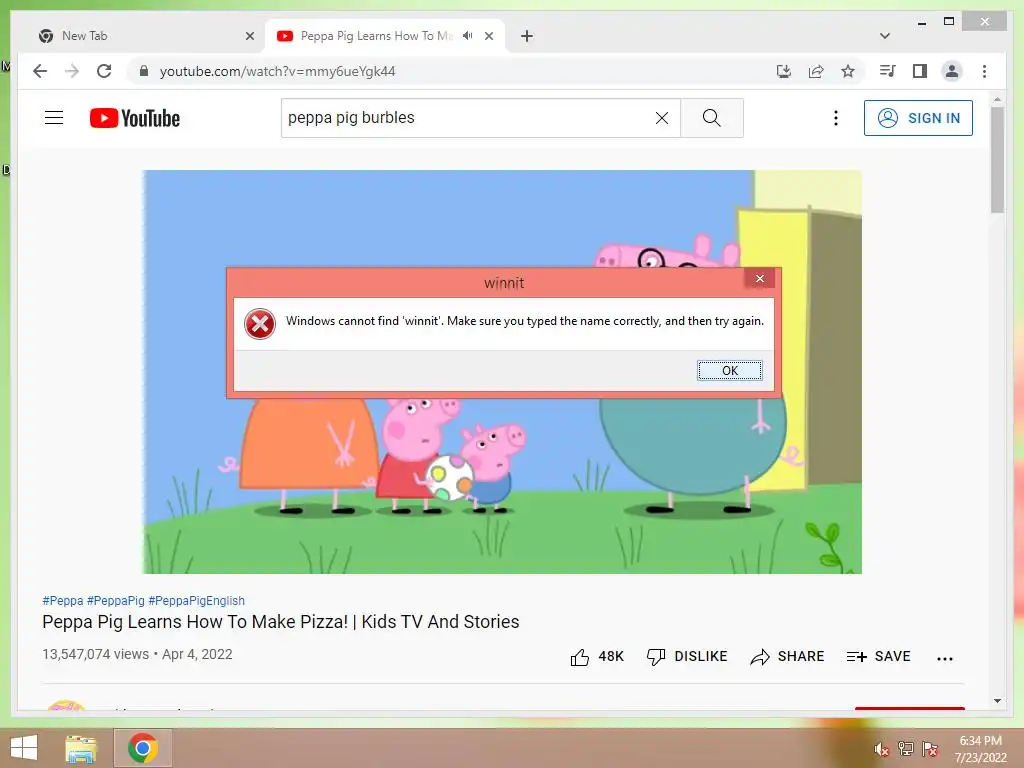This screenshot has width=1024, height=768.
Task: Like the video with the 48K thumbs up
Action: point(597,656)
